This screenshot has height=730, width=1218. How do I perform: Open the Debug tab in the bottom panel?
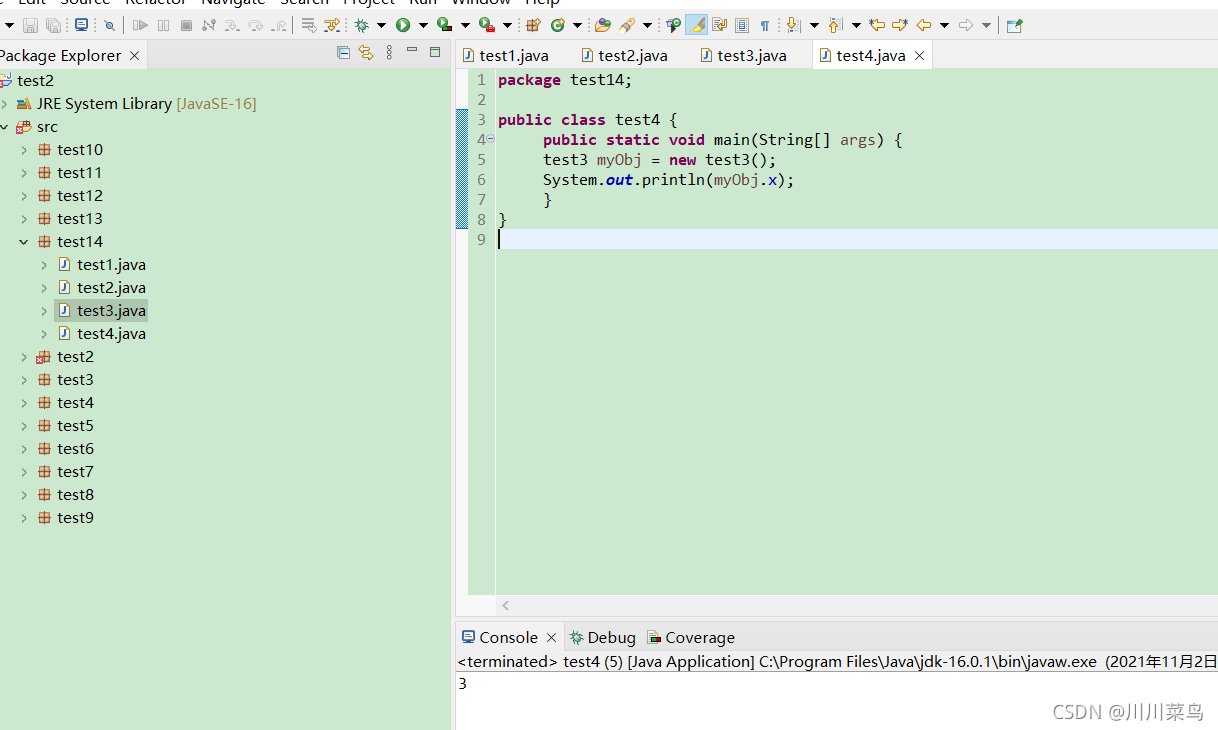point(603,638)
